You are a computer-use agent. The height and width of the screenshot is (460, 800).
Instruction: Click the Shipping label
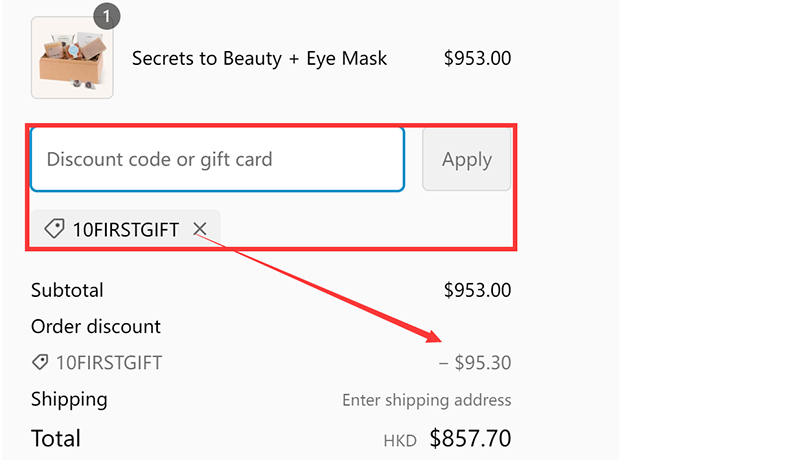(x=69, y=399)
